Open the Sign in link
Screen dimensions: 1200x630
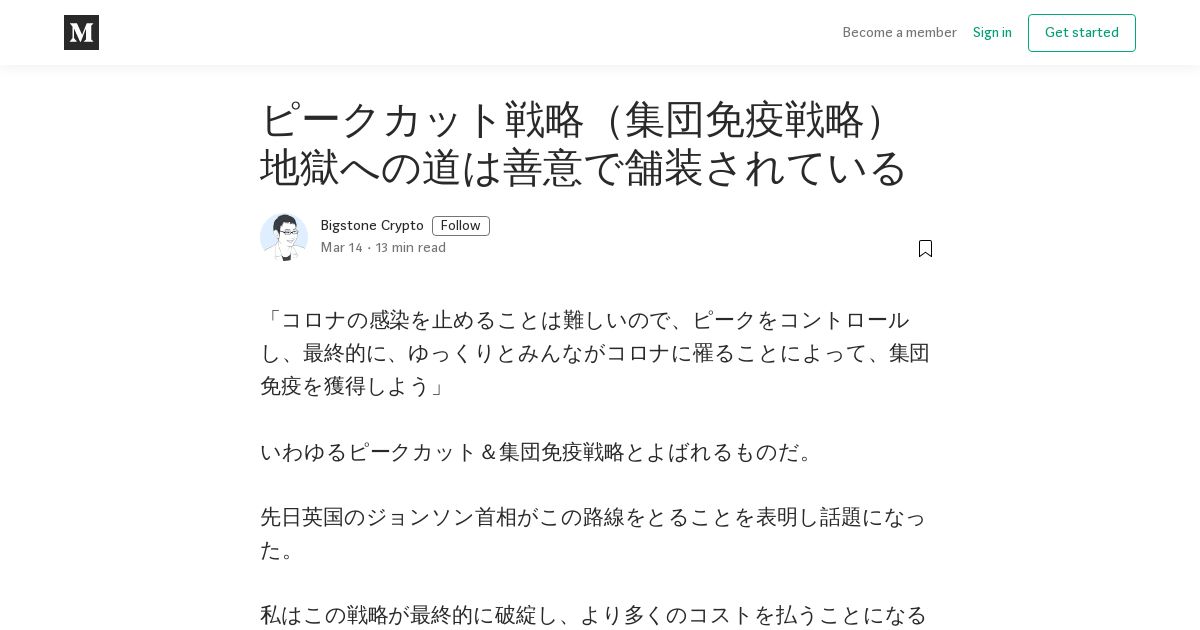click(x=992, y=33)
